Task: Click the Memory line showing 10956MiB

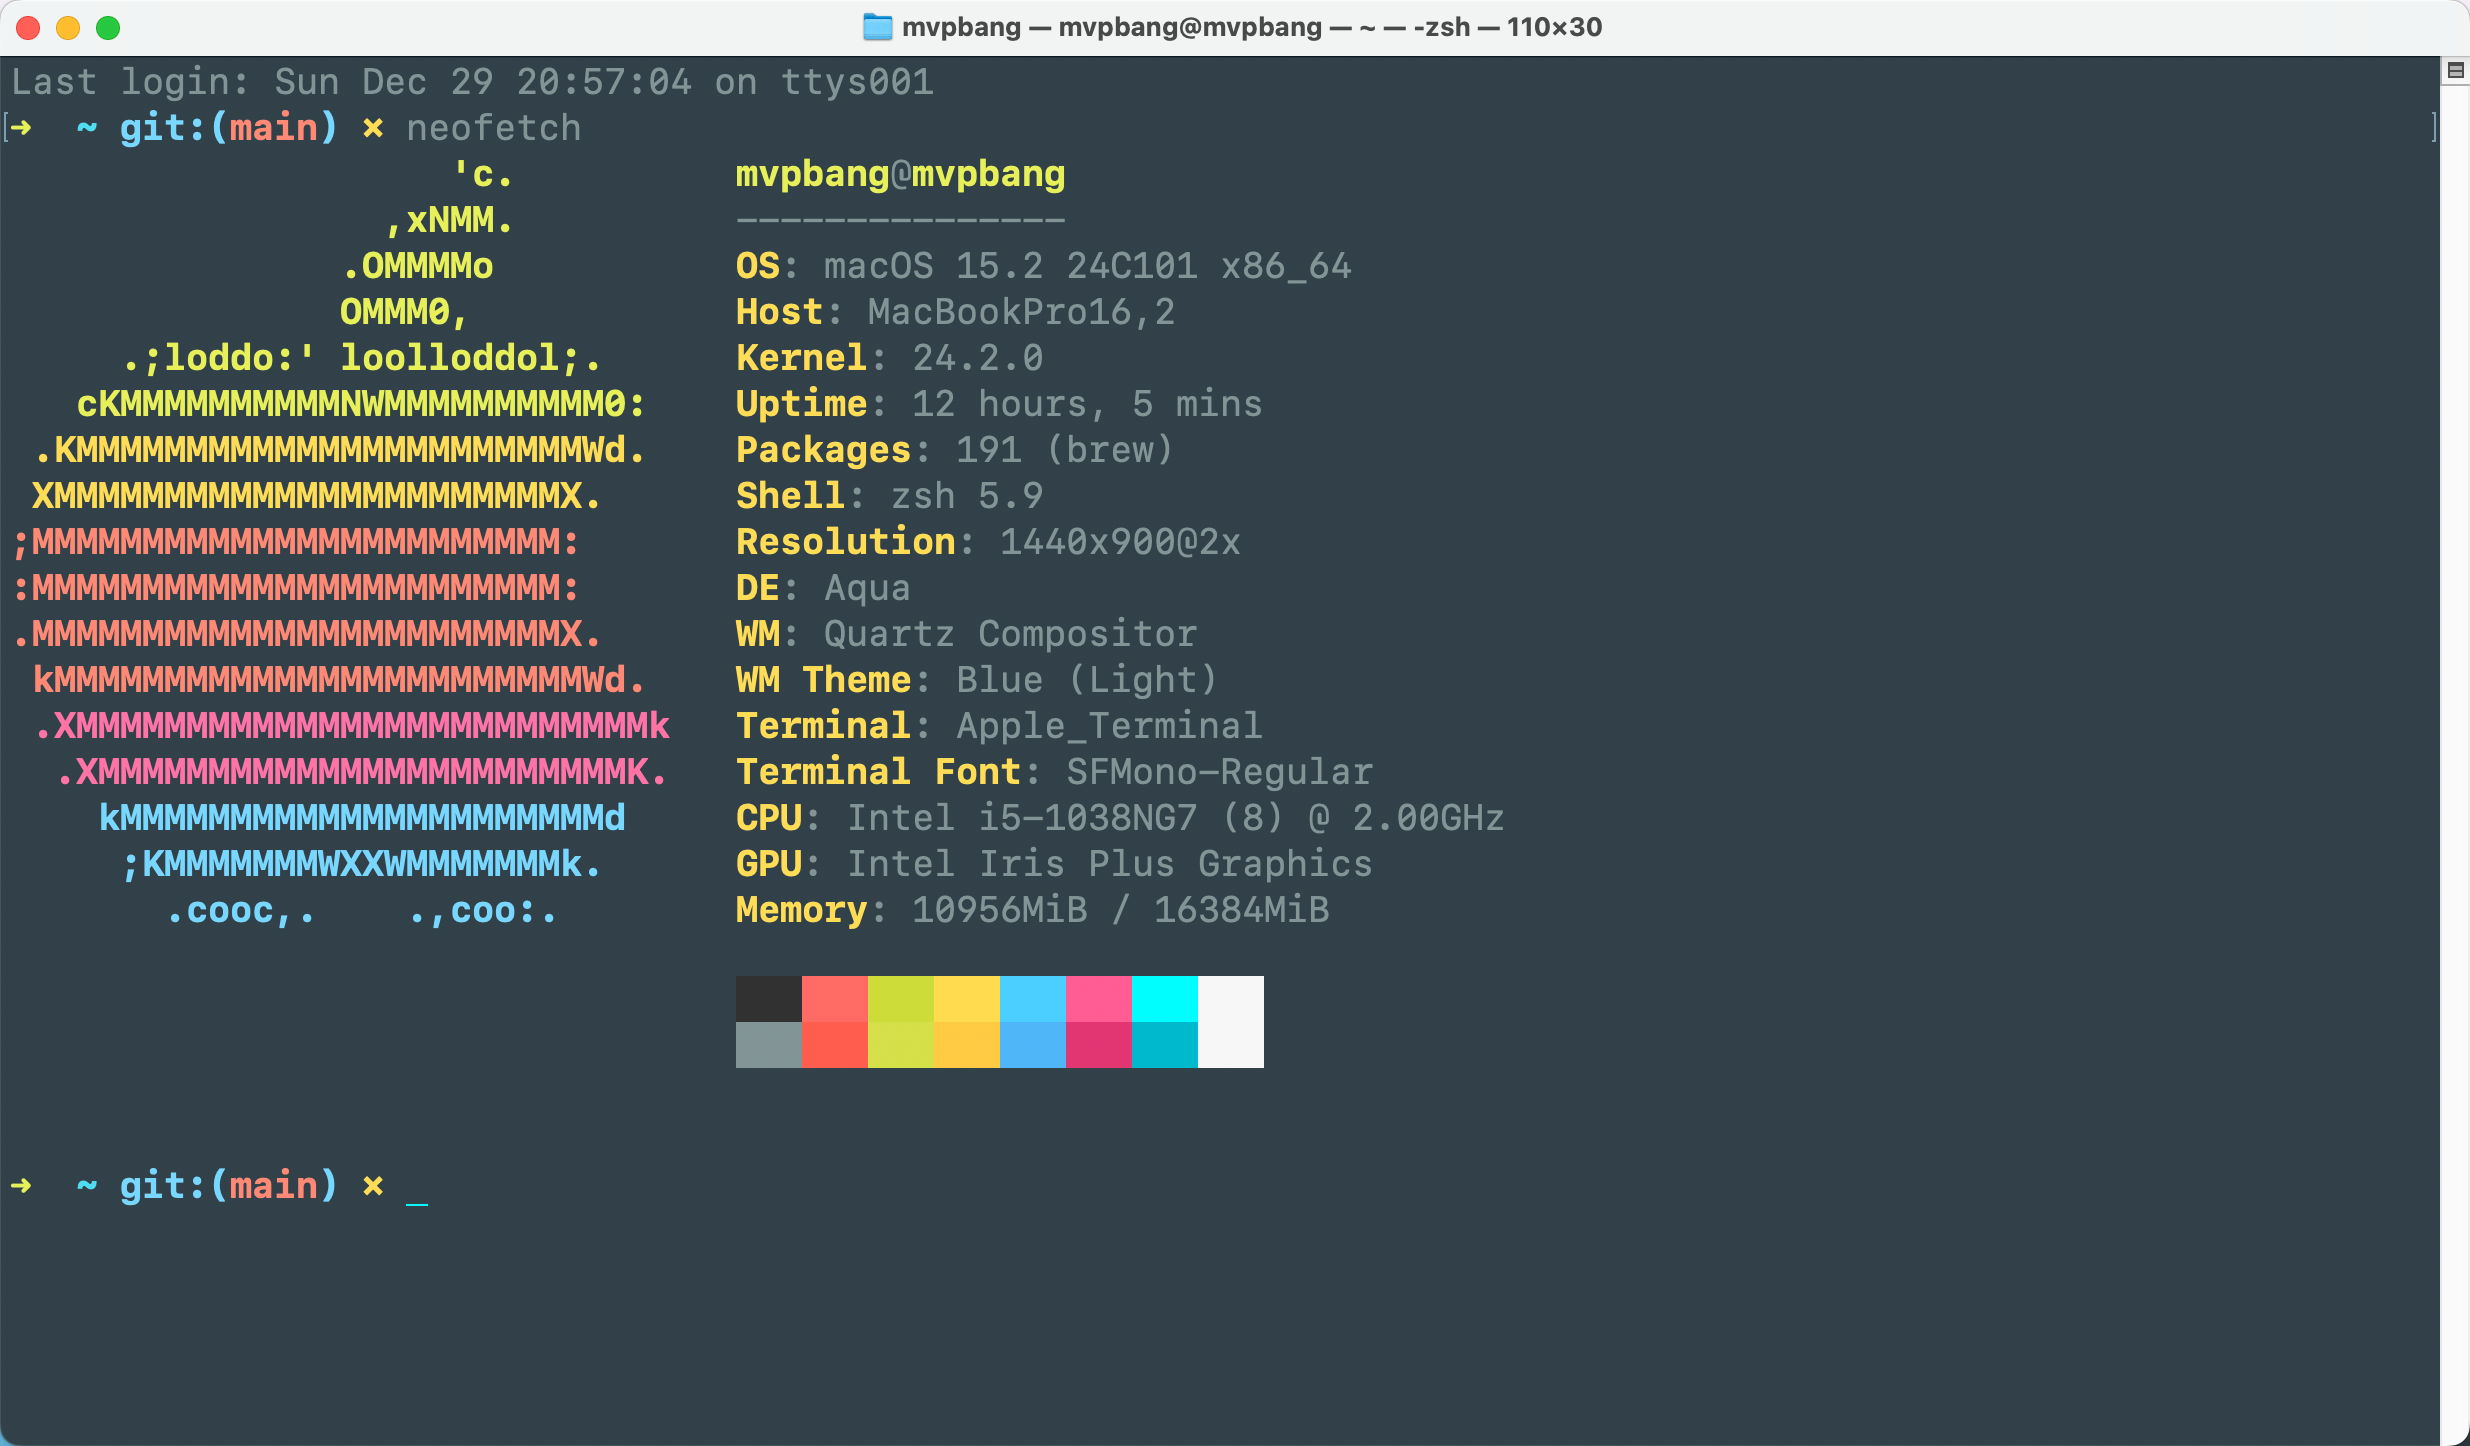Action: pos(1032,910)
